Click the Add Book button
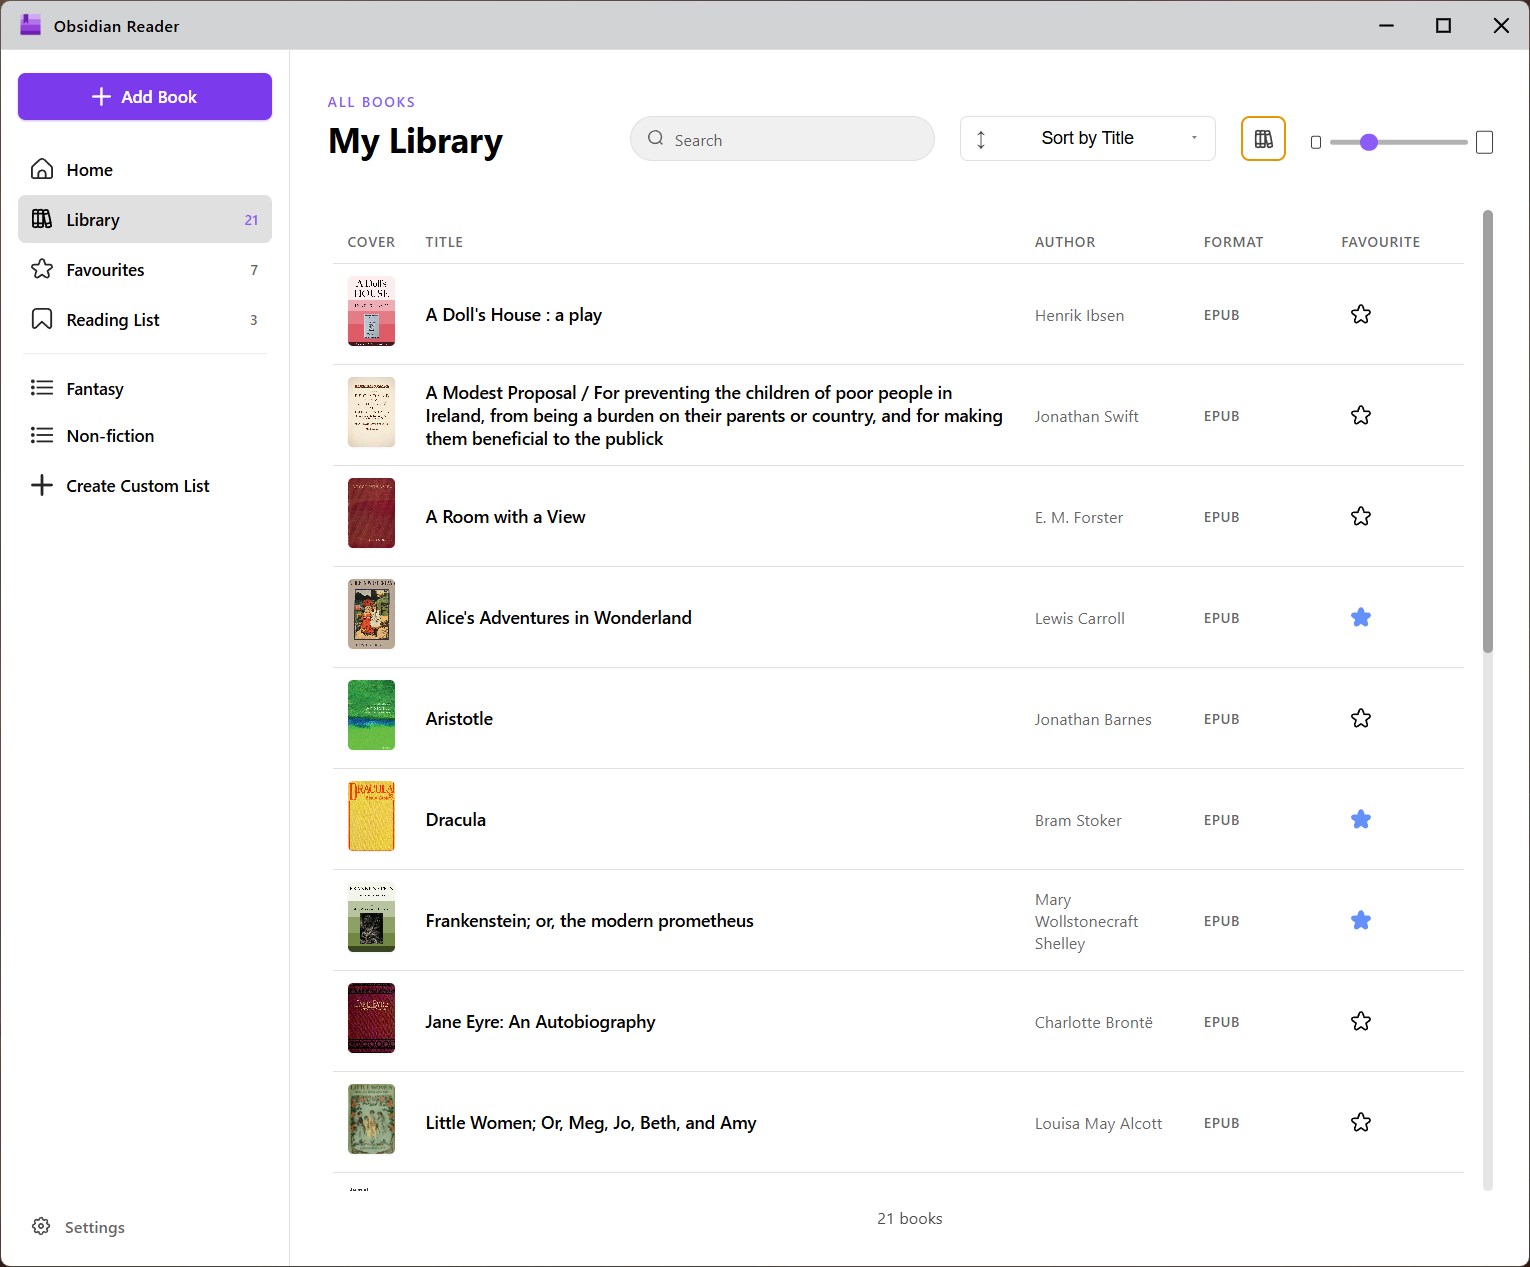This screenshot has width=1530, height=1267. click(x=145, y=97)
